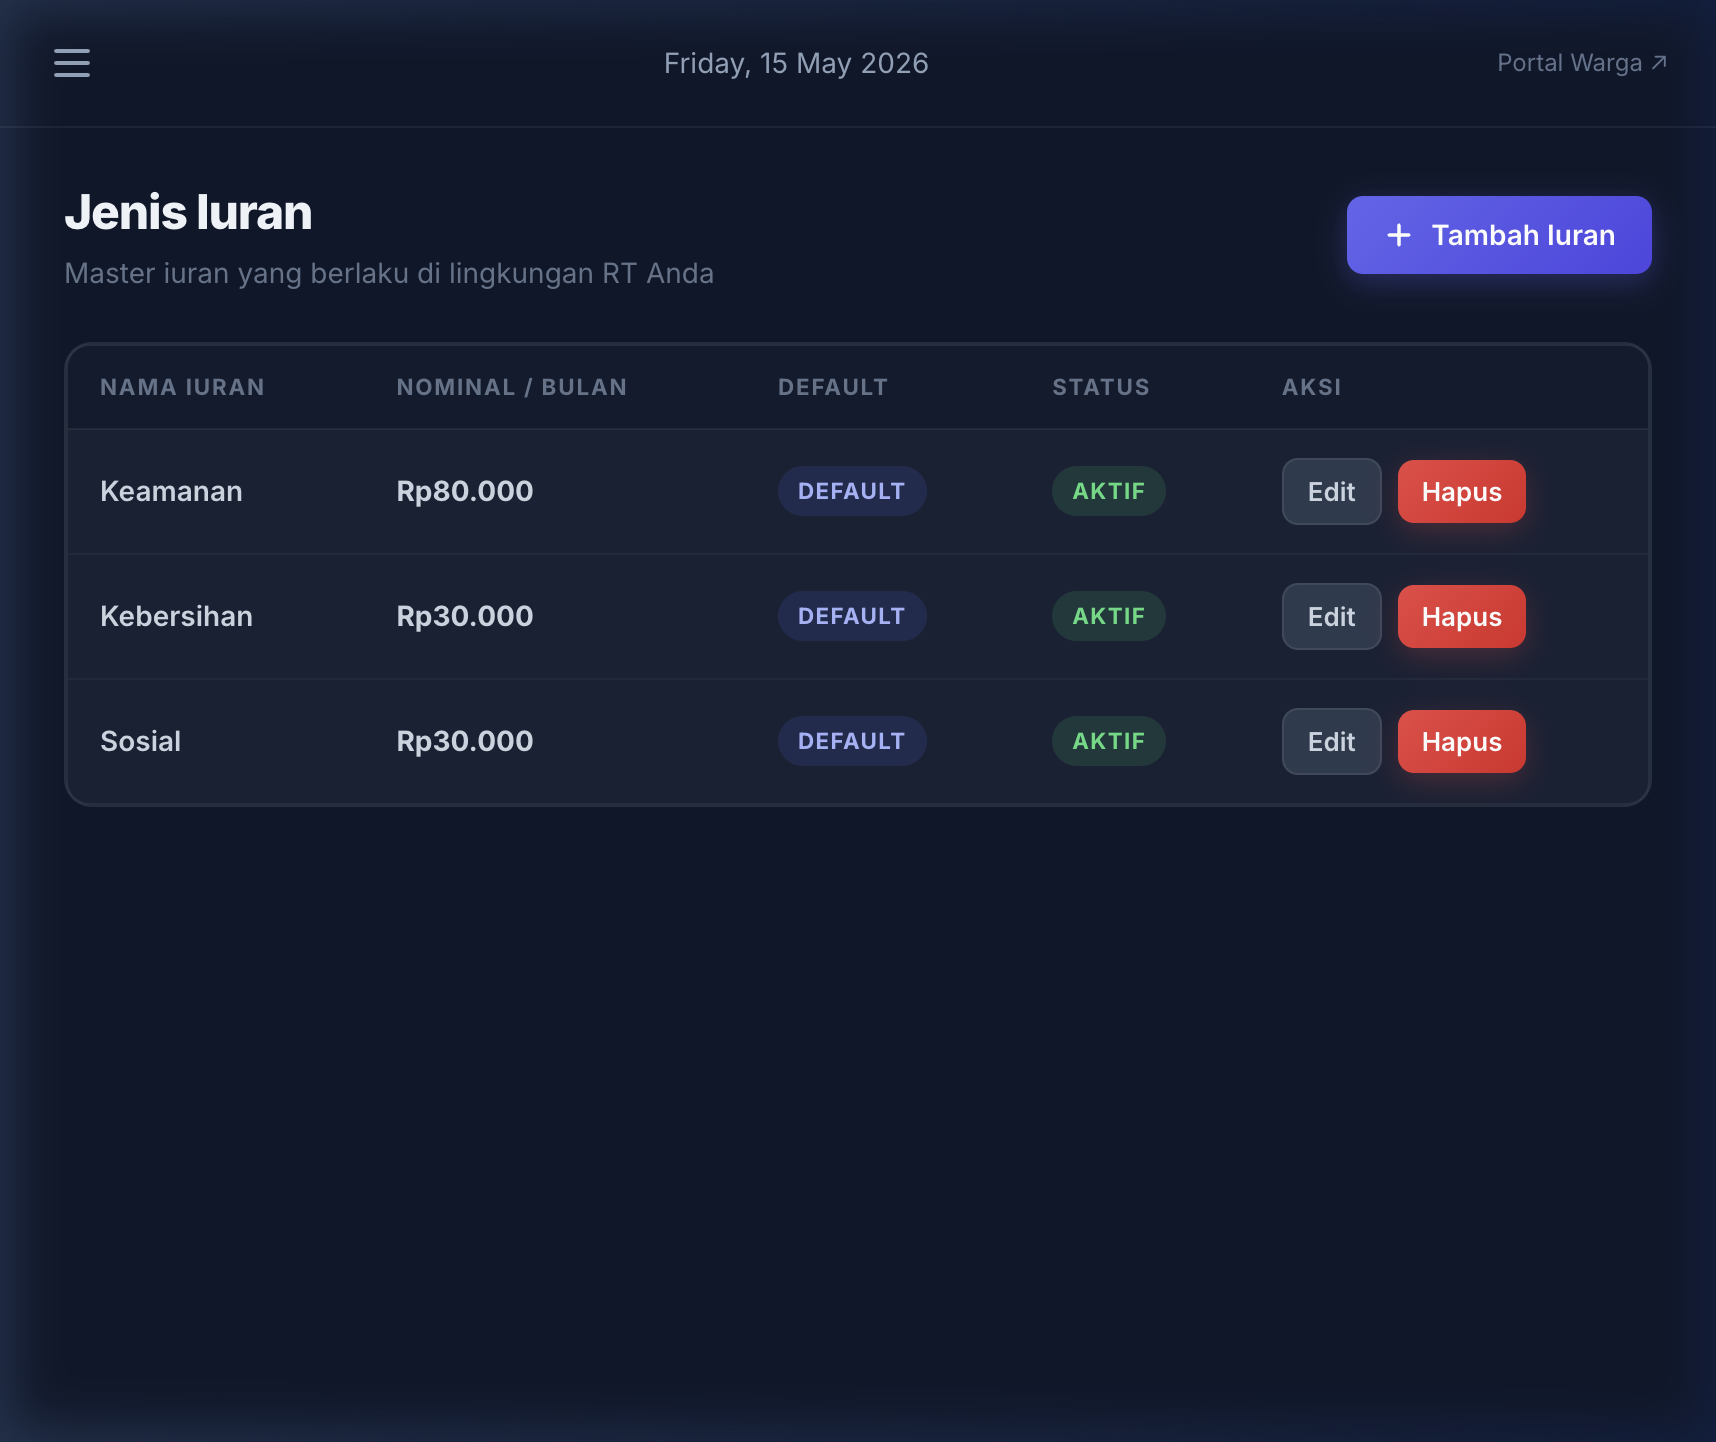Edit the Kebersihan iuran

(1332, 617)
